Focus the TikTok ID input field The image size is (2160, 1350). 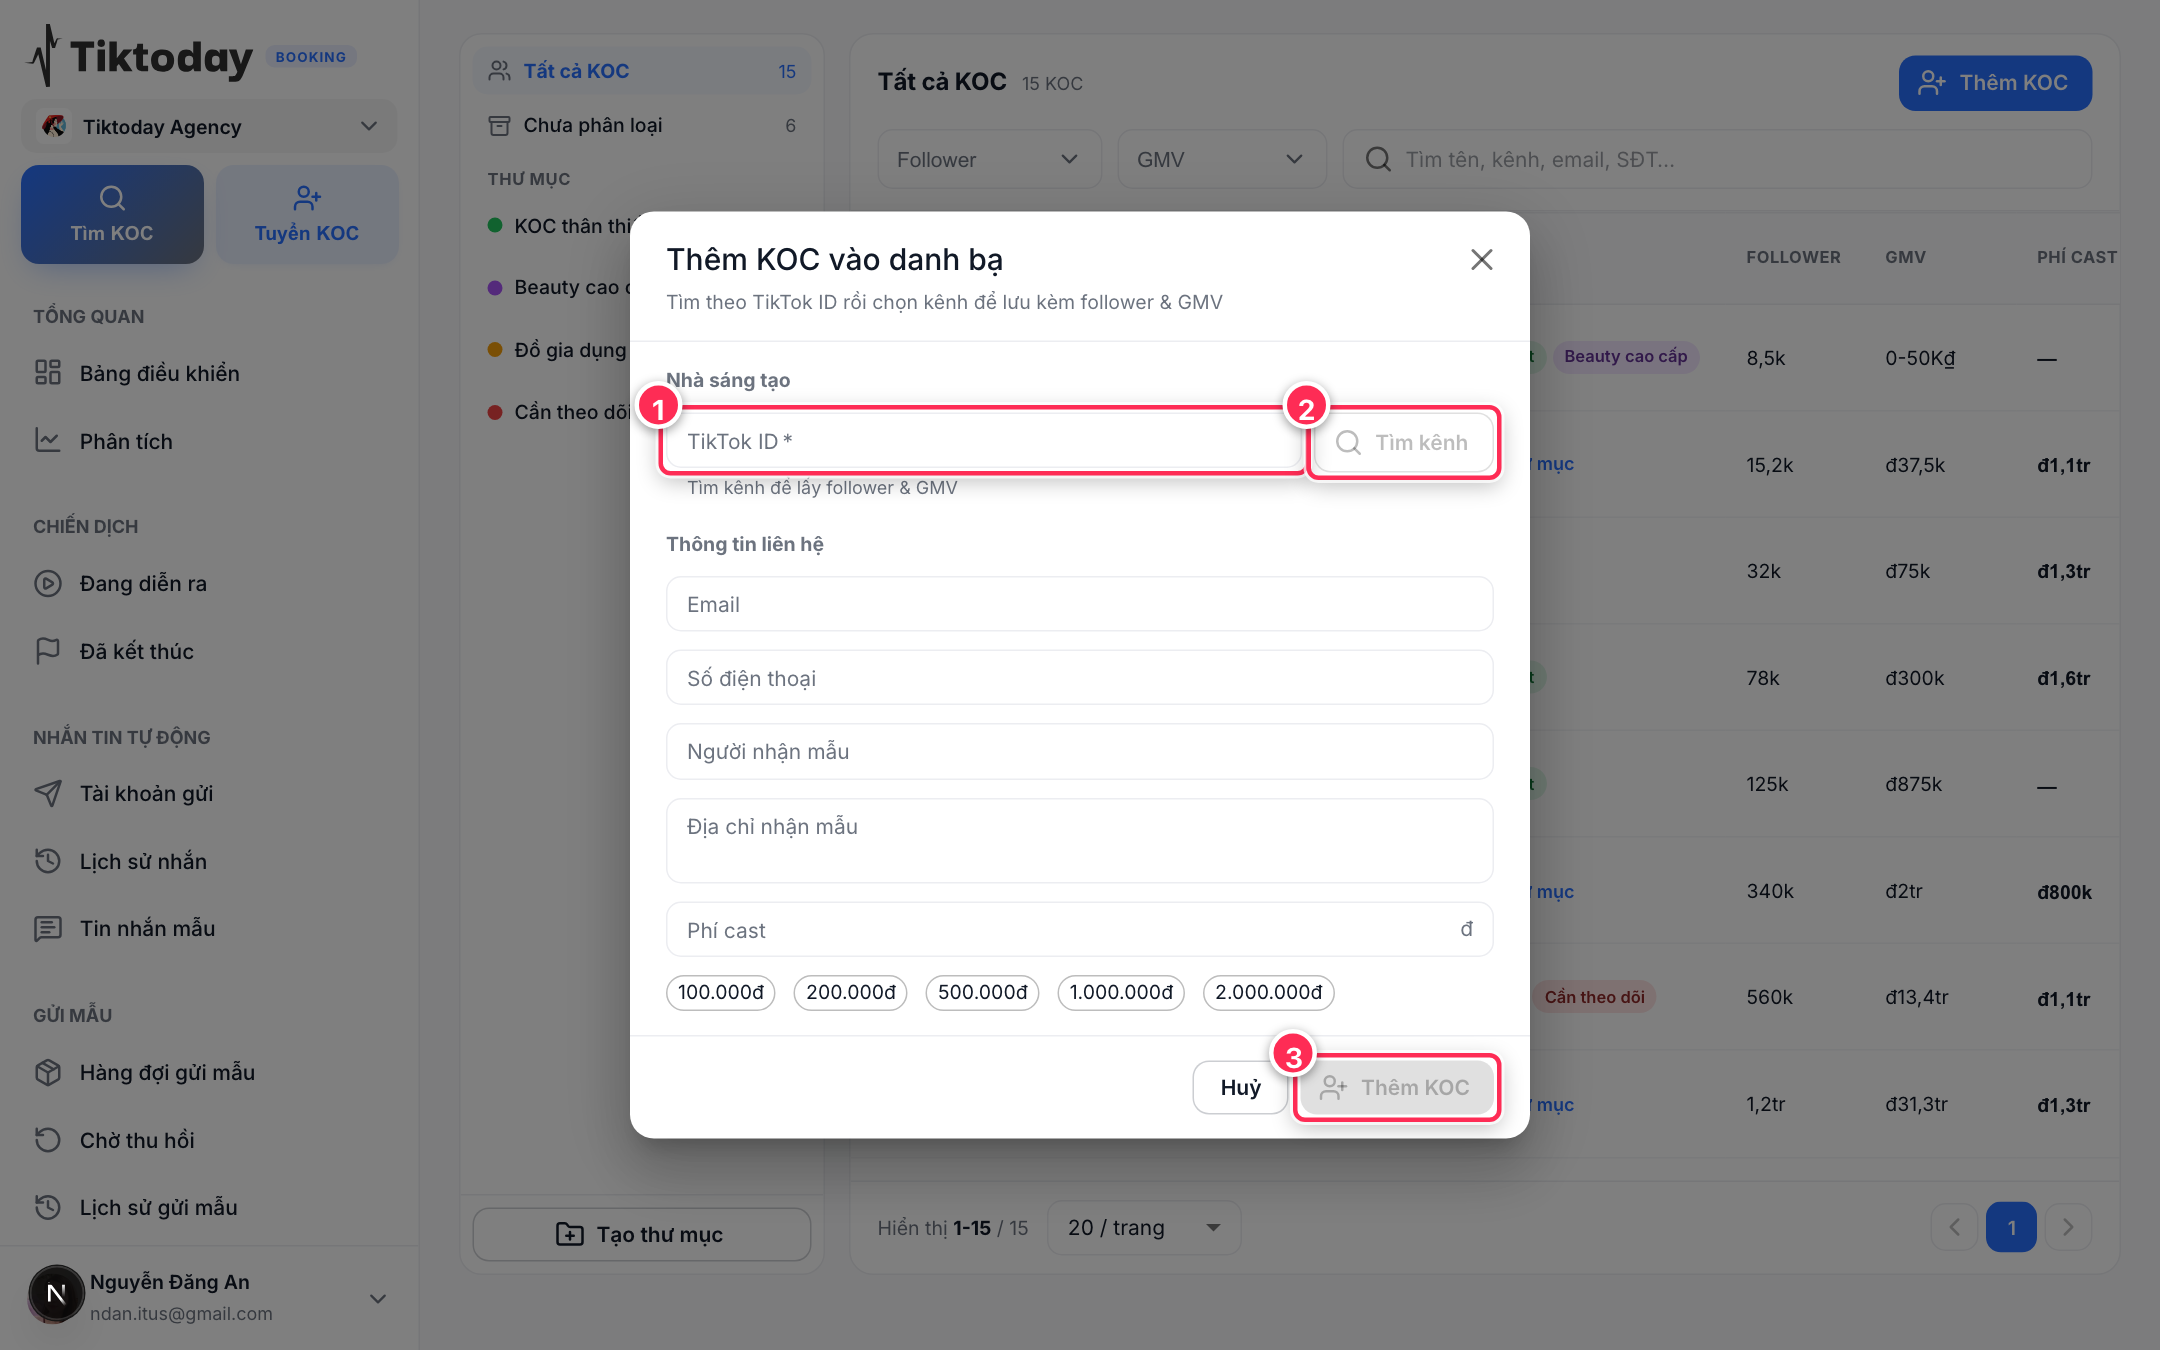click(x=982, y=441)
